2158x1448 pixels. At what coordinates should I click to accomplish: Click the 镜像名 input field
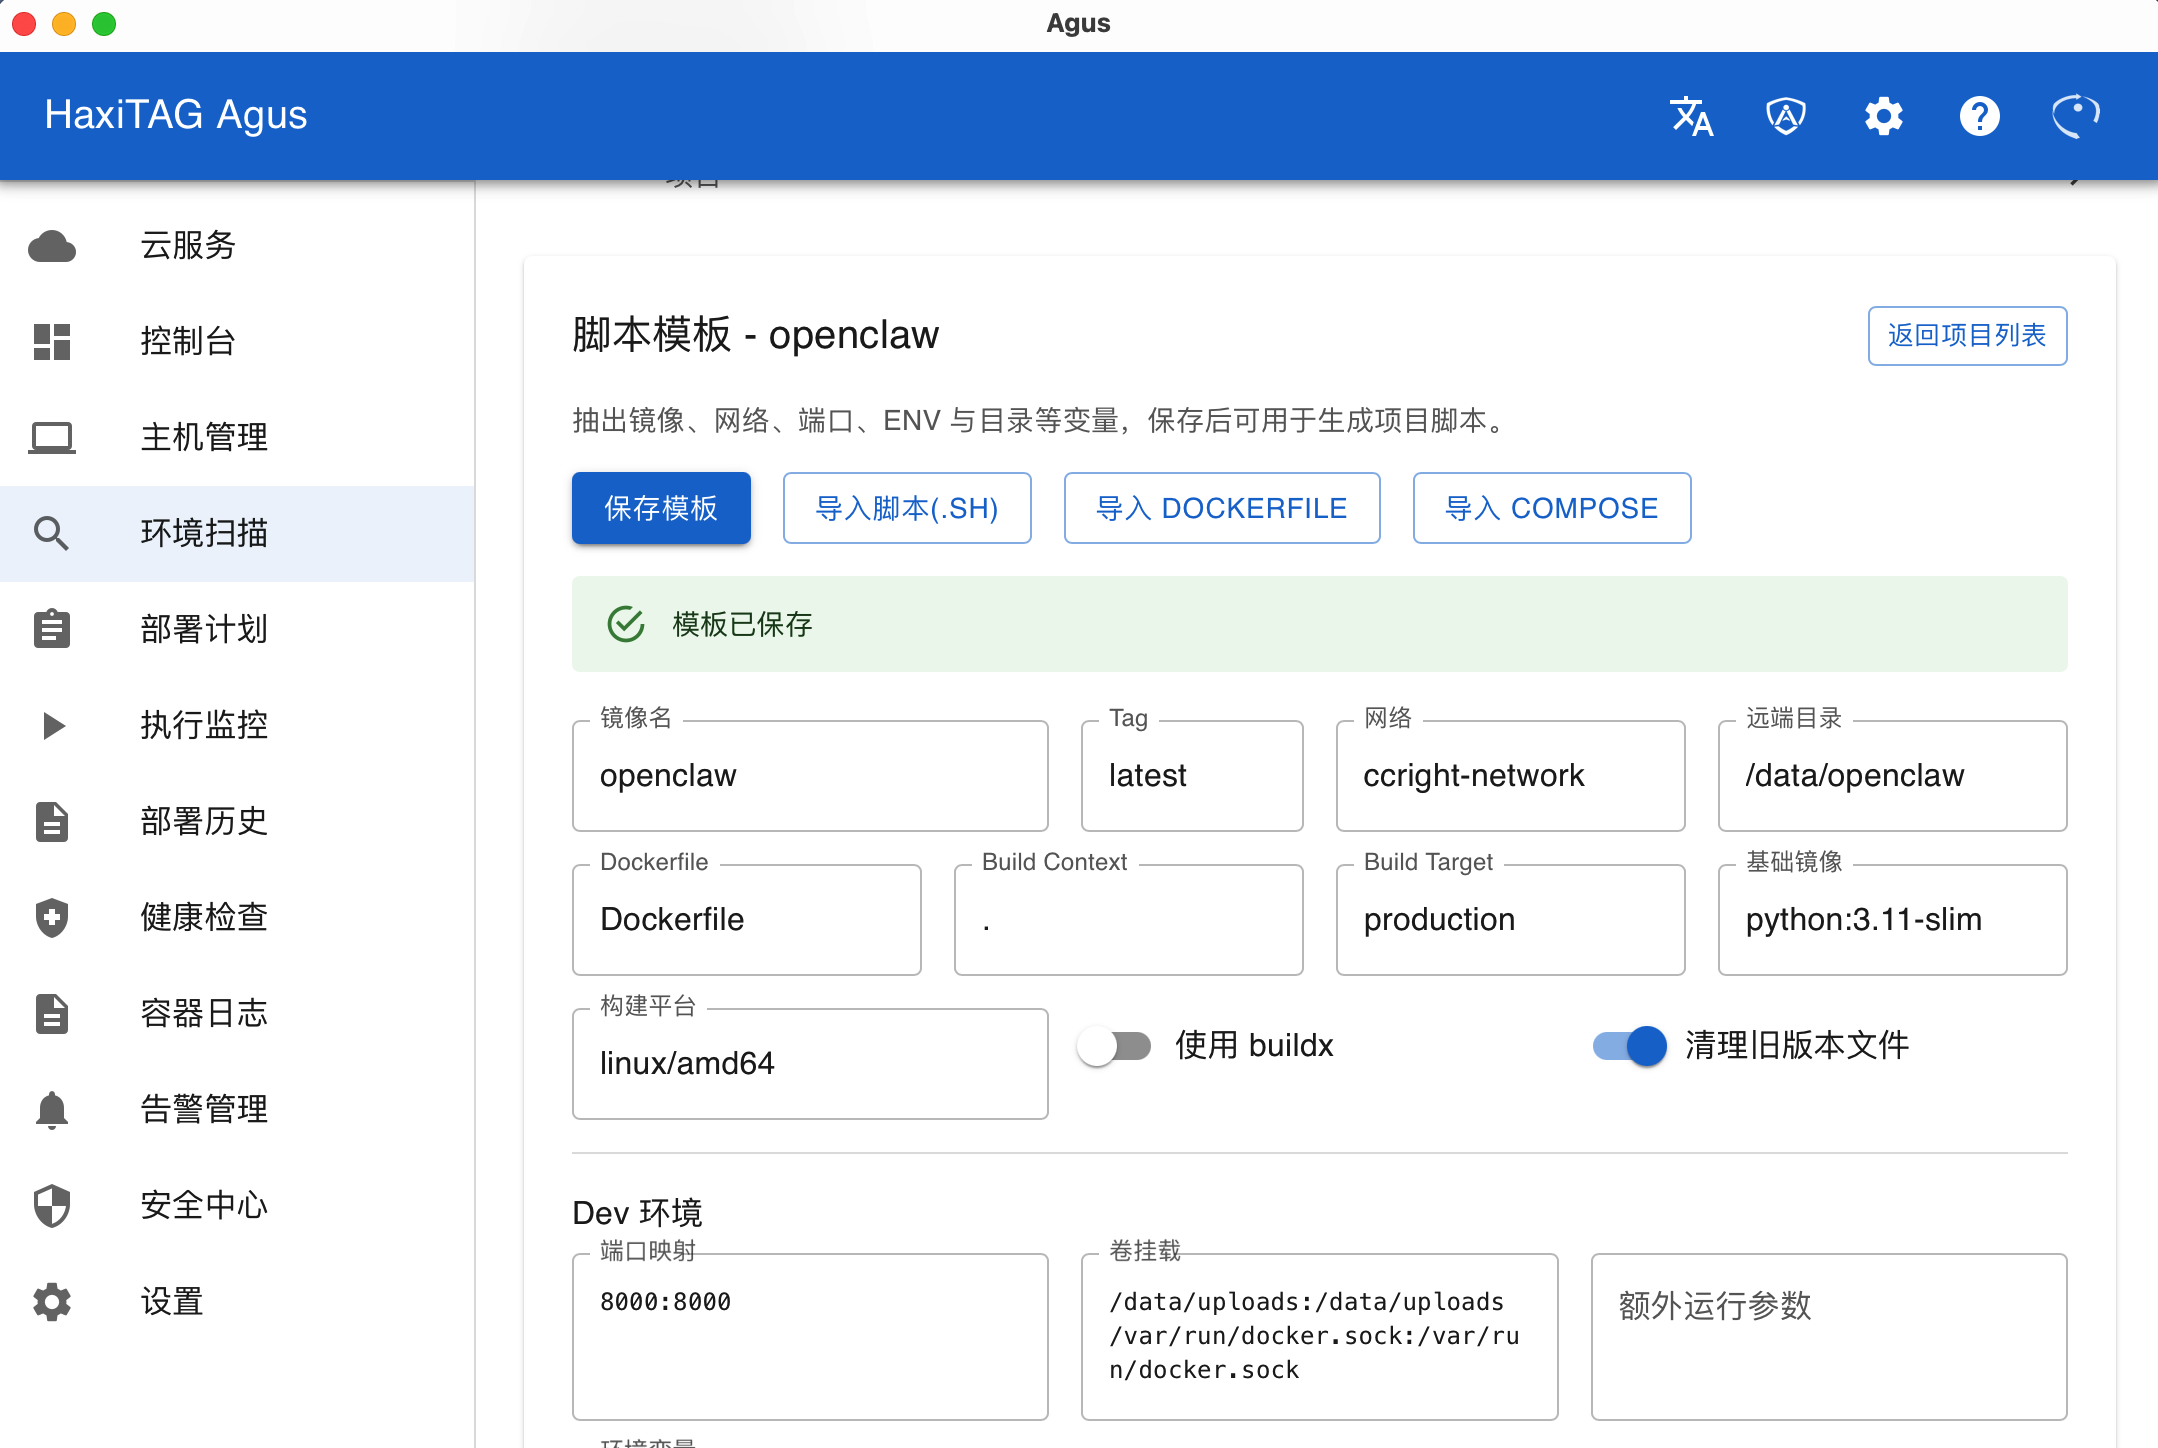pos(809,776)
